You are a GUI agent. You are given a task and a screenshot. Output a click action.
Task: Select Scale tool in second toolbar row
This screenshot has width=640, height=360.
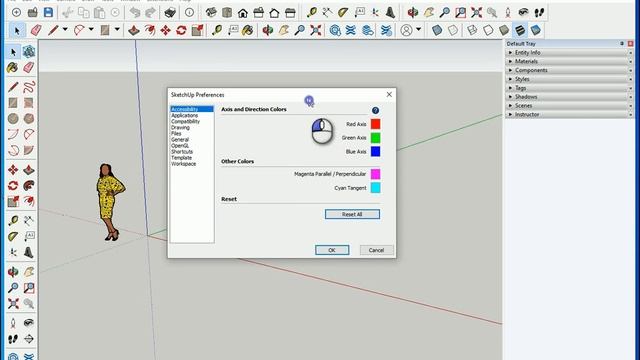(197, 30)
